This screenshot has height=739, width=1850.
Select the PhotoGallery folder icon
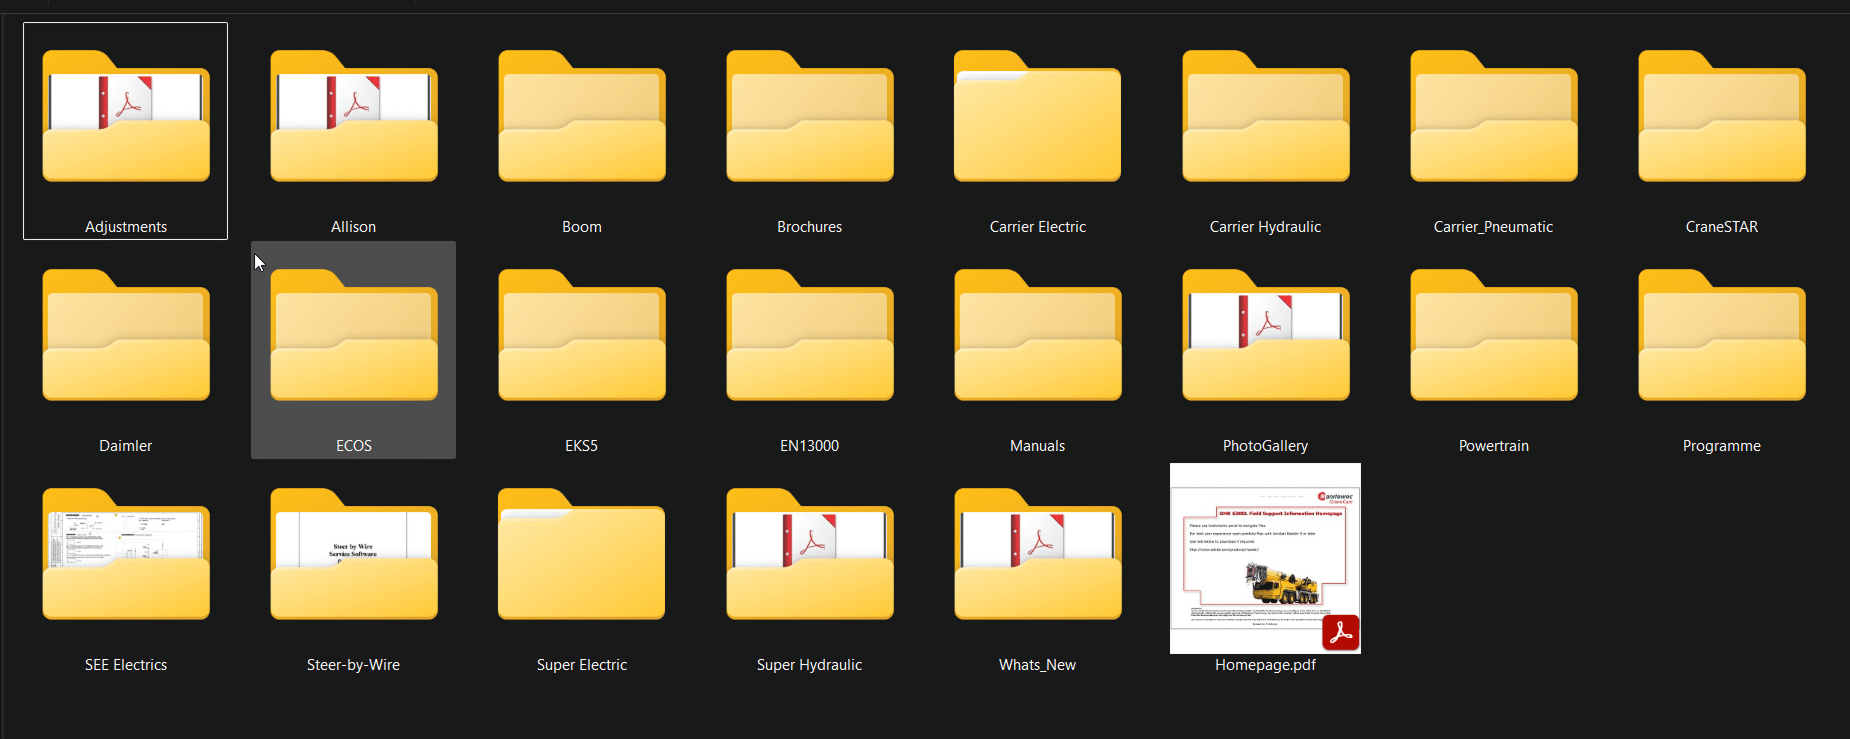(1266, 335)
